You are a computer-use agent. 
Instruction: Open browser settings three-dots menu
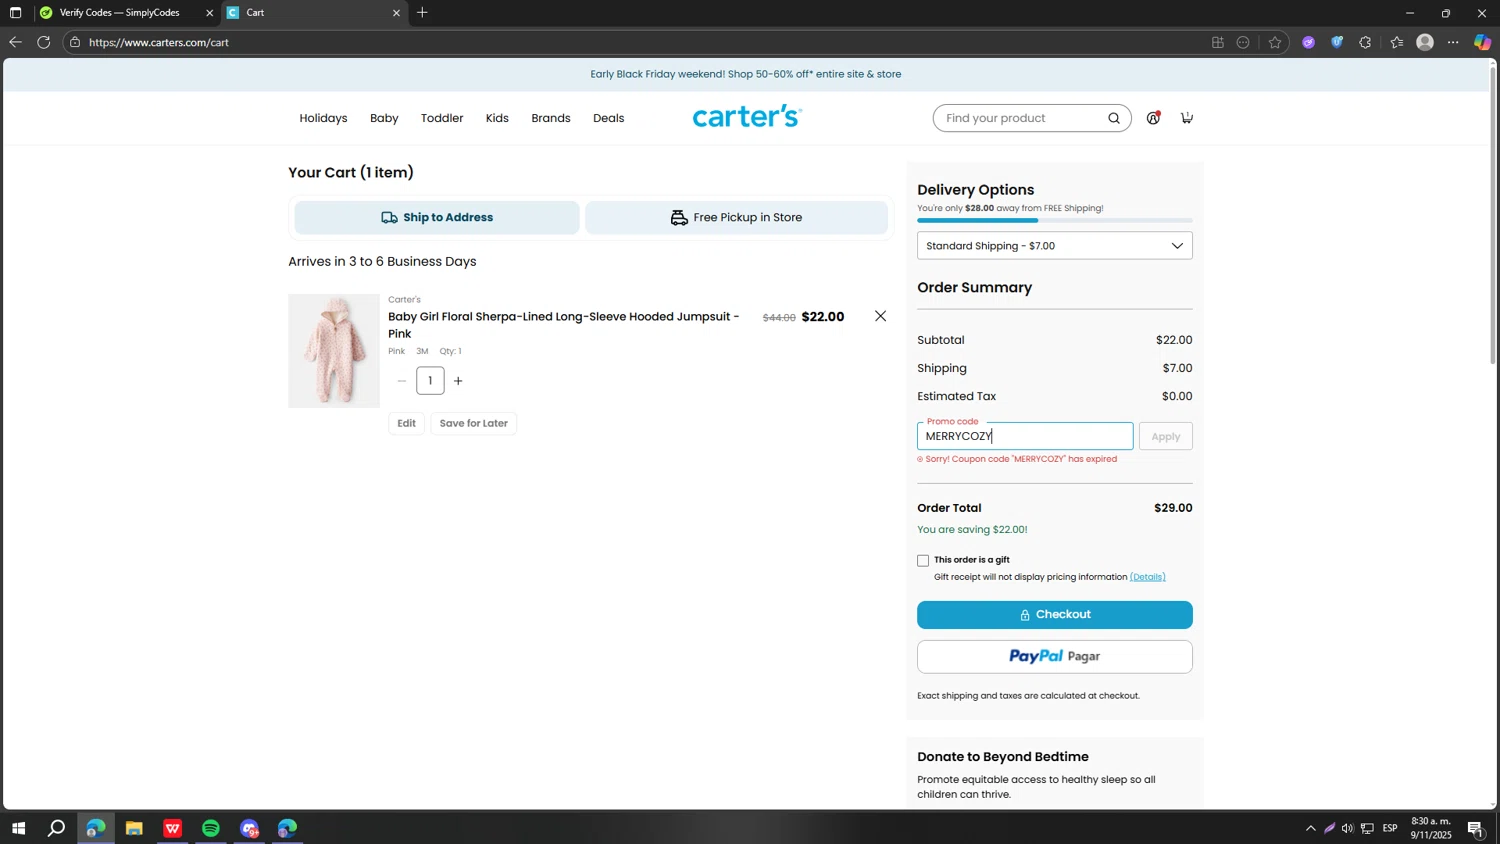click(x=1453, y=42)
